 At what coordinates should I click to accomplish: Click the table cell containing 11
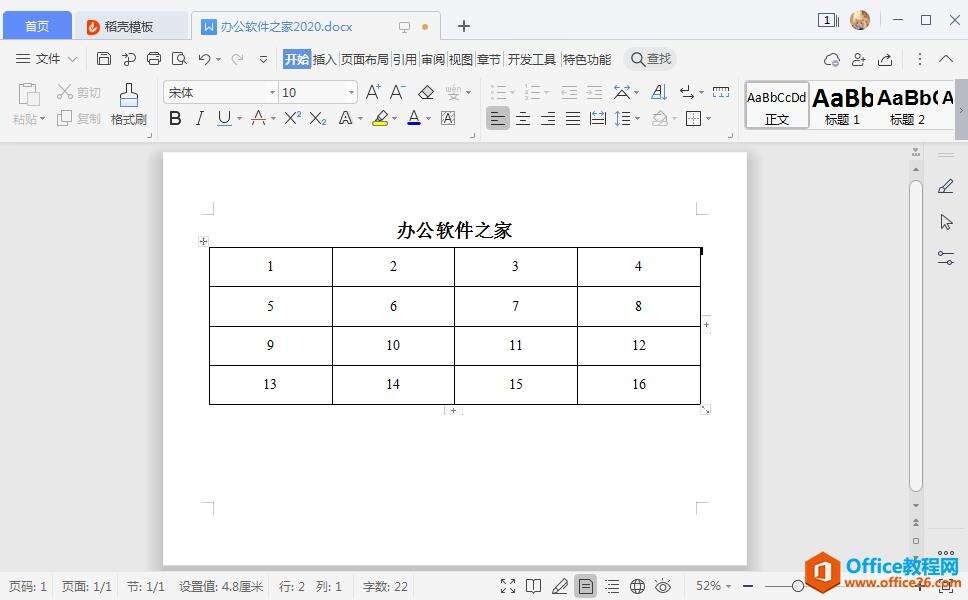point(515,346)
